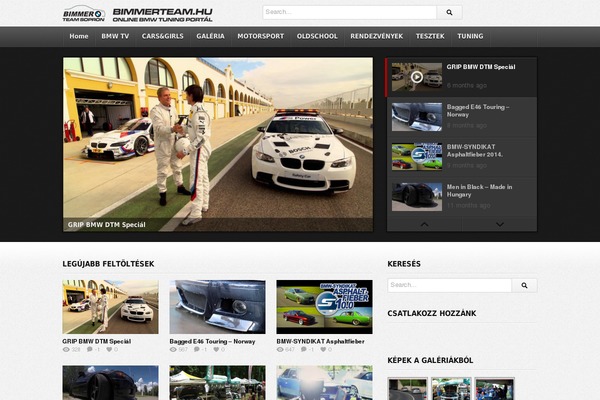Open BMW-SYNDIKAT Asphaltfieber playlist thumbnail
Image resolution: width=600 pixels, height=400 pixels.
click(417, 157)
